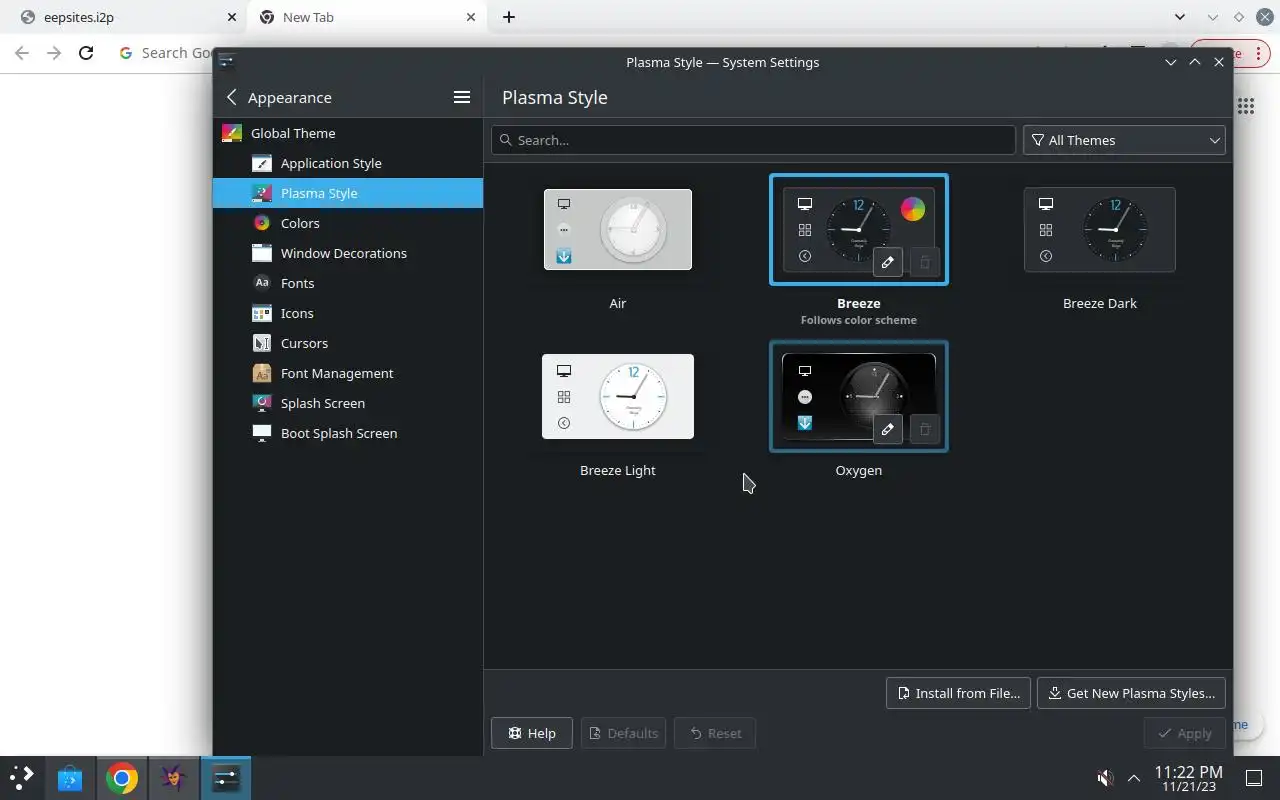Select the Breeze theme thumbnail
Screen dimensions: 1280x800
[x=859, y=229]
